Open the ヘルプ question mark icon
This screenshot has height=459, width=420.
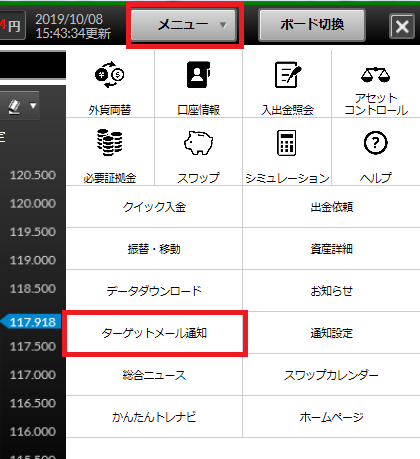coord(376,143)
